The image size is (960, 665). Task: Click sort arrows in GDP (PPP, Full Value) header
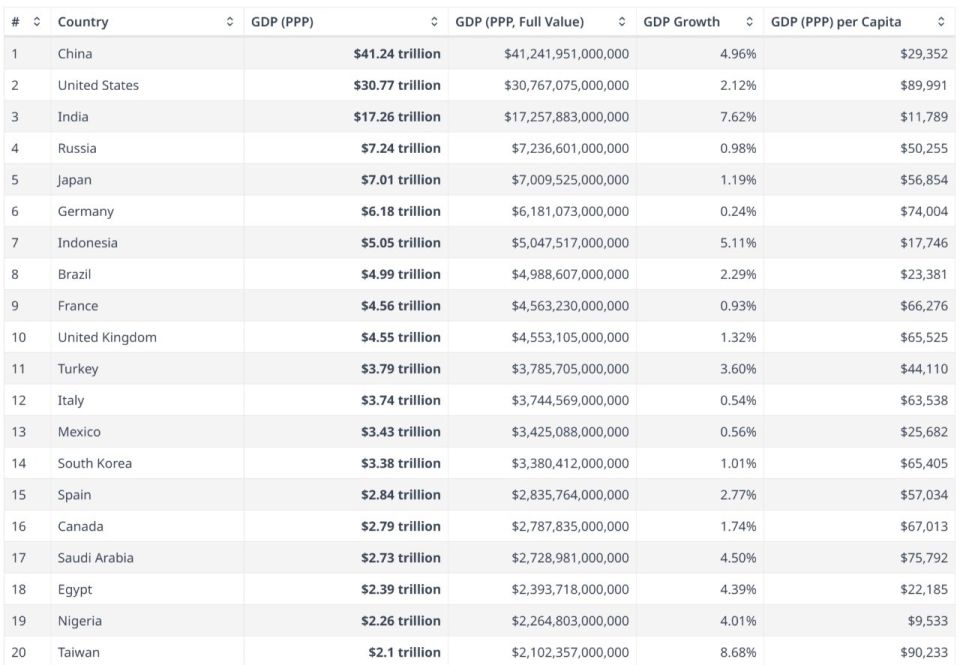pos(622,22)
